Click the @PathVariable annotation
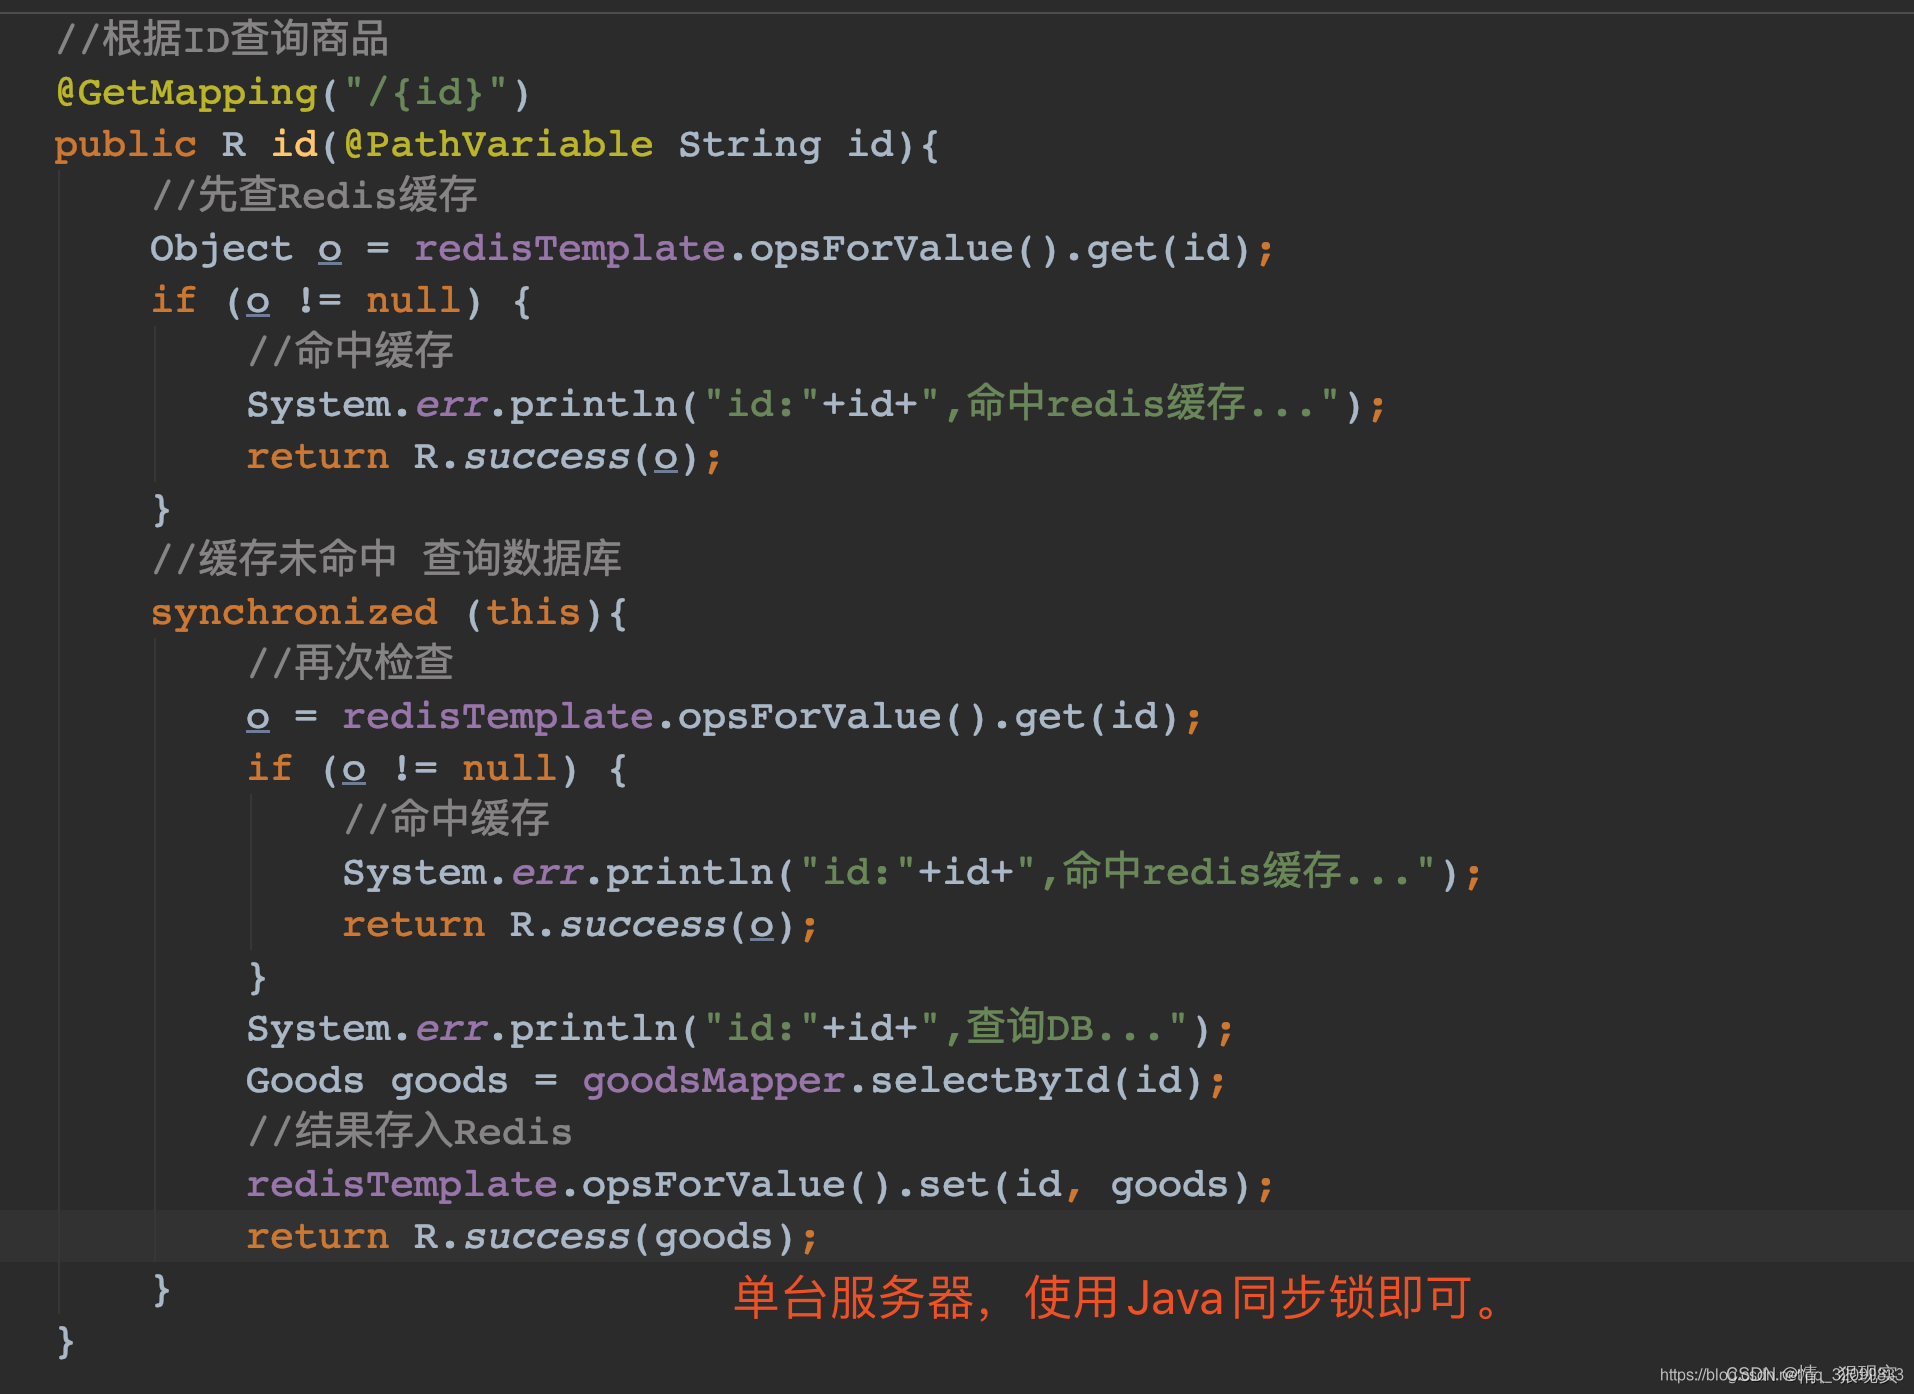The height and width of the screenshot is (1394, 1914). [498, 145]
